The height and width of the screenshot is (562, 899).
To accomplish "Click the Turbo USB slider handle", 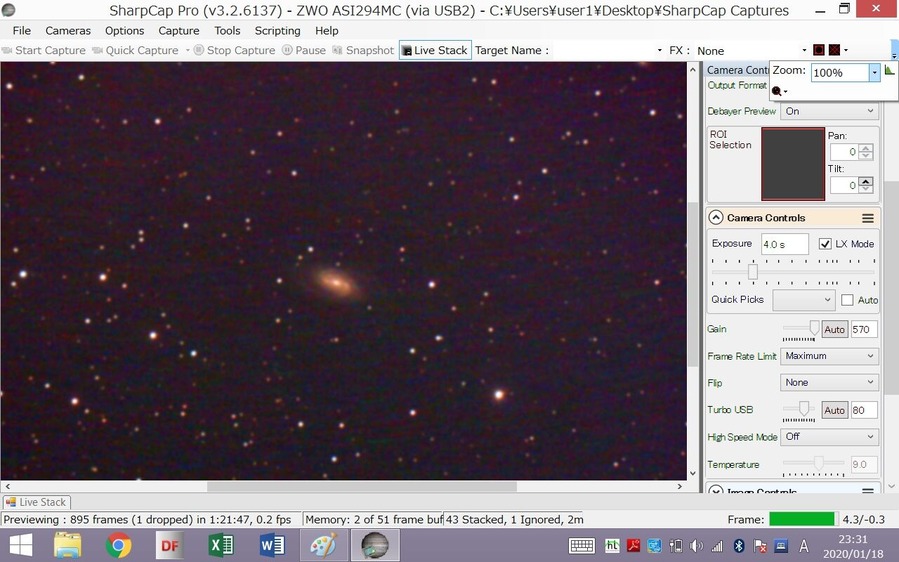I will (804, 408).
